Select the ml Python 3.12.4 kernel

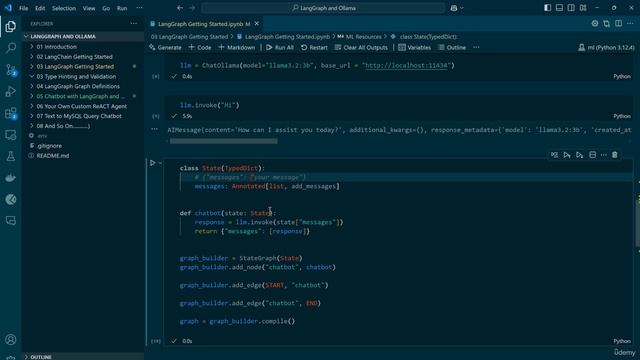[607, 47]
